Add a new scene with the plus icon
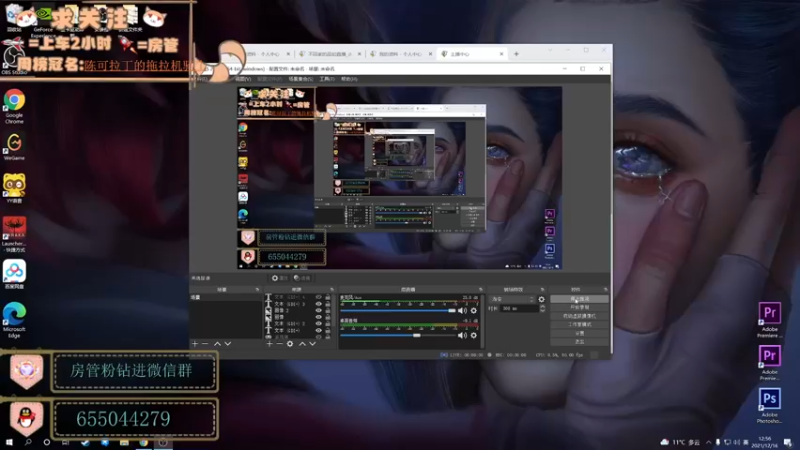The width and height of the screenshot is (800, 450). (194, 344)
